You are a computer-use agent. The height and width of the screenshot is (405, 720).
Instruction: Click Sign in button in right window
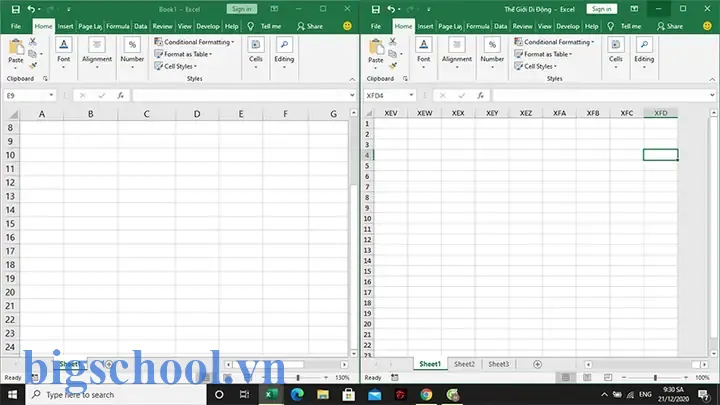point(602,9)
